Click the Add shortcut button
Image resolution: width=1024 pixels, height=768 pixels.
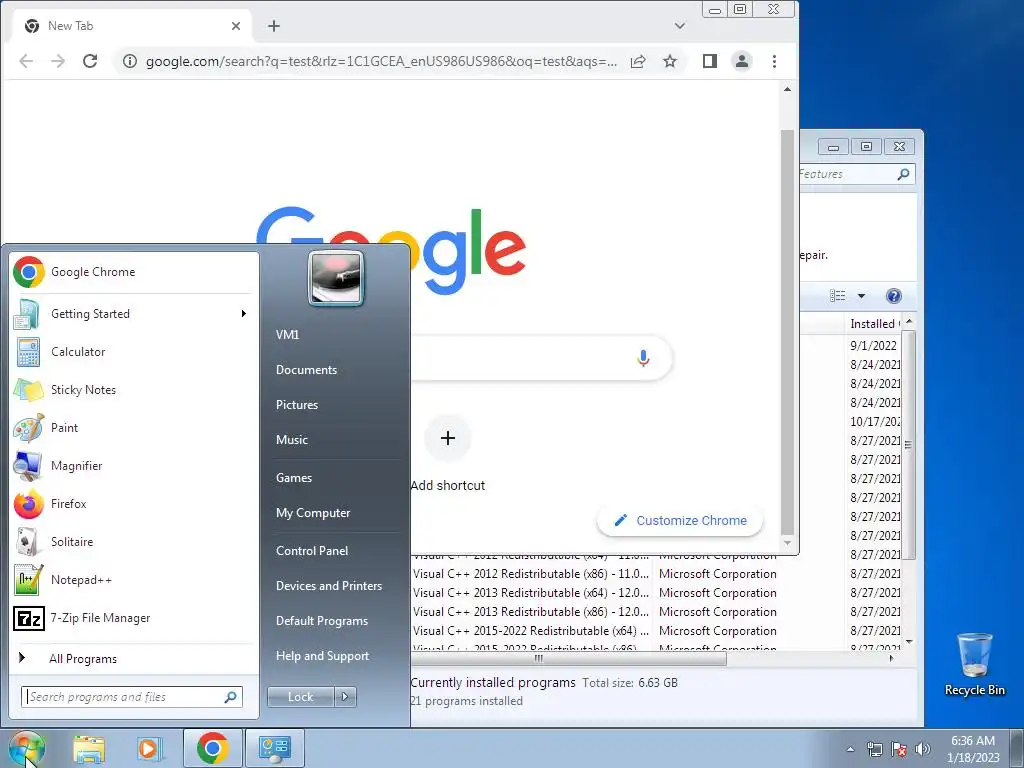447,453
